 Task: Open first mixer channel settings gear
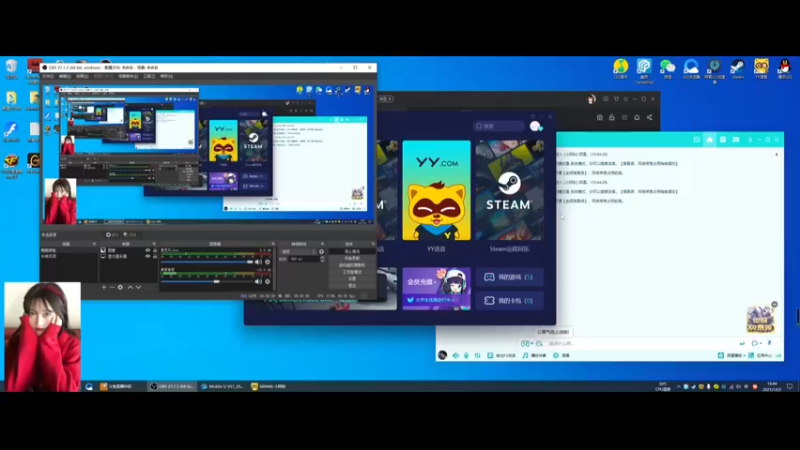point(267,262)
